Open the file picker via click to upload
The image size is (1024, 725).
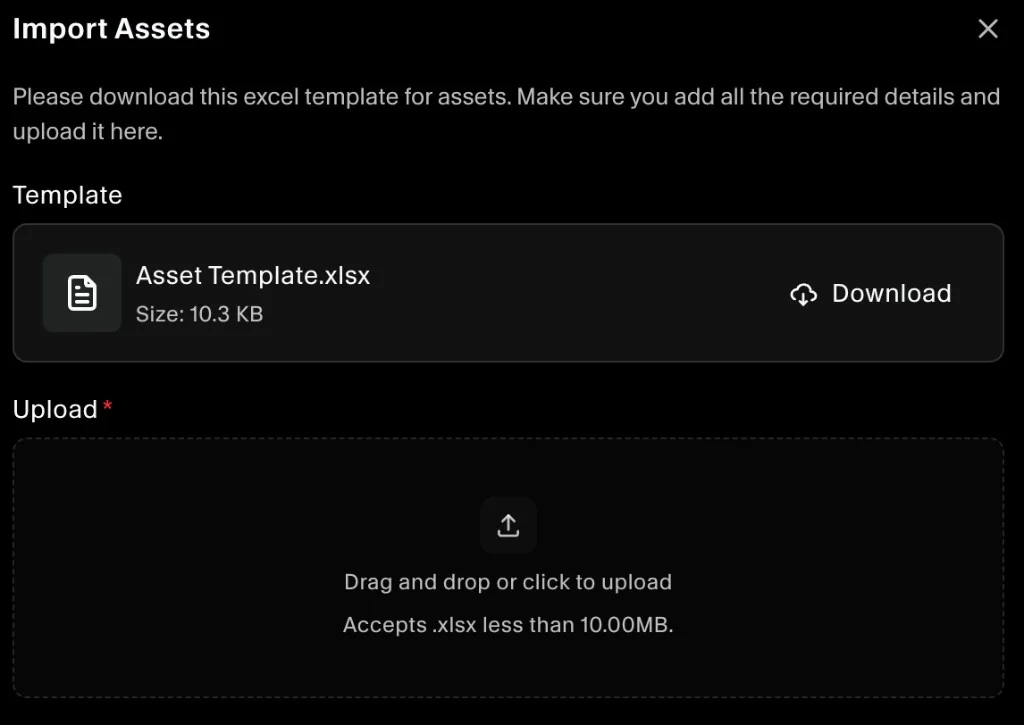pos(508,582)
